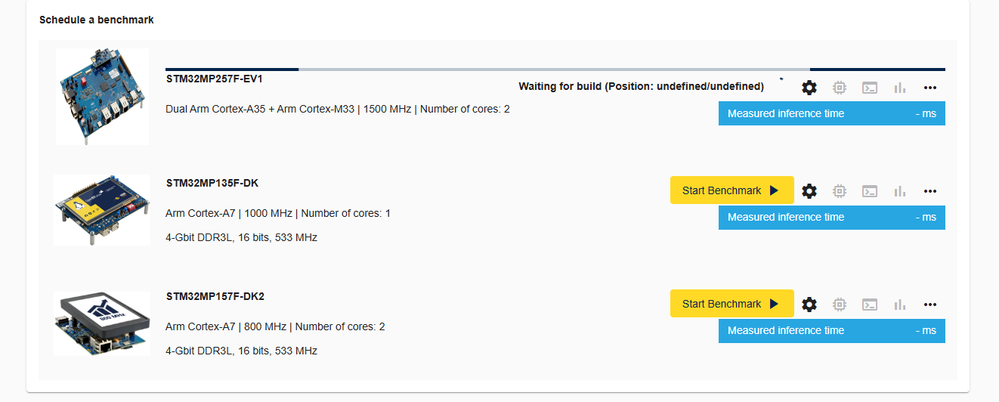Click chip icon for STM32MP257F-EV1 board
The width and height of the screenshot is (999, 402).
[840, 88]
